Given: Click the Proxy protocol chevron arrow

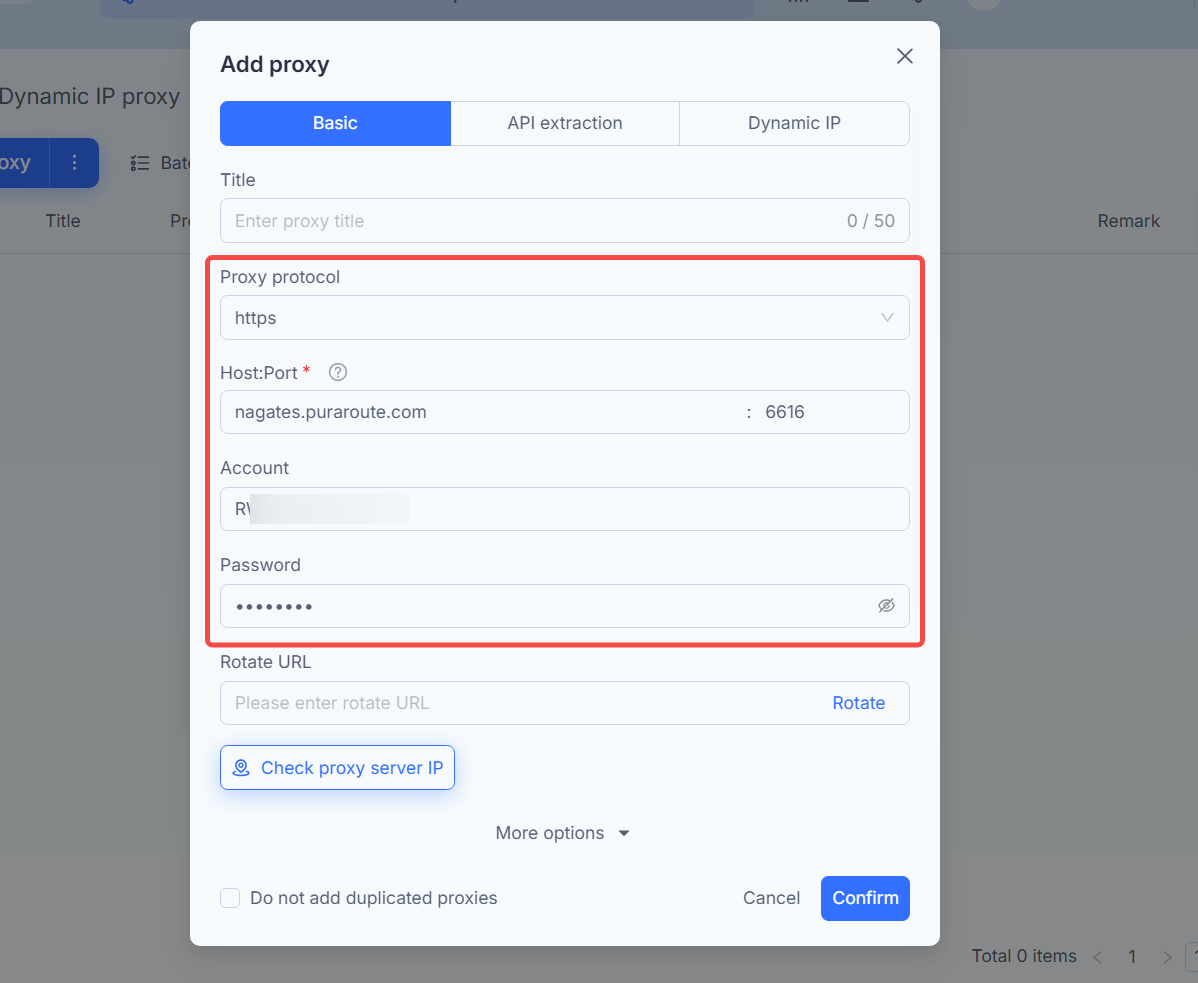Looking at the screenshot, I should (887, 318).
